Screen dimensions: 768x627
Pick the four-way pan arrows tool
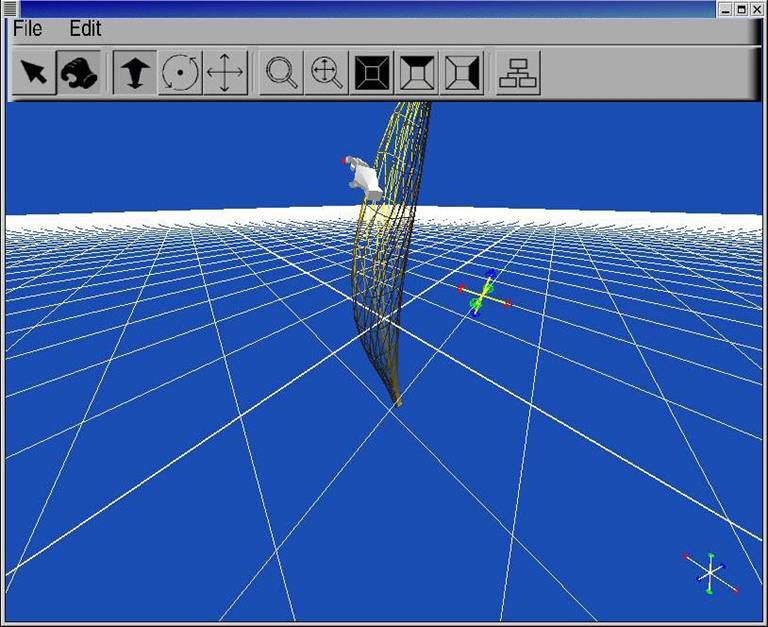(x=225, y=72)
